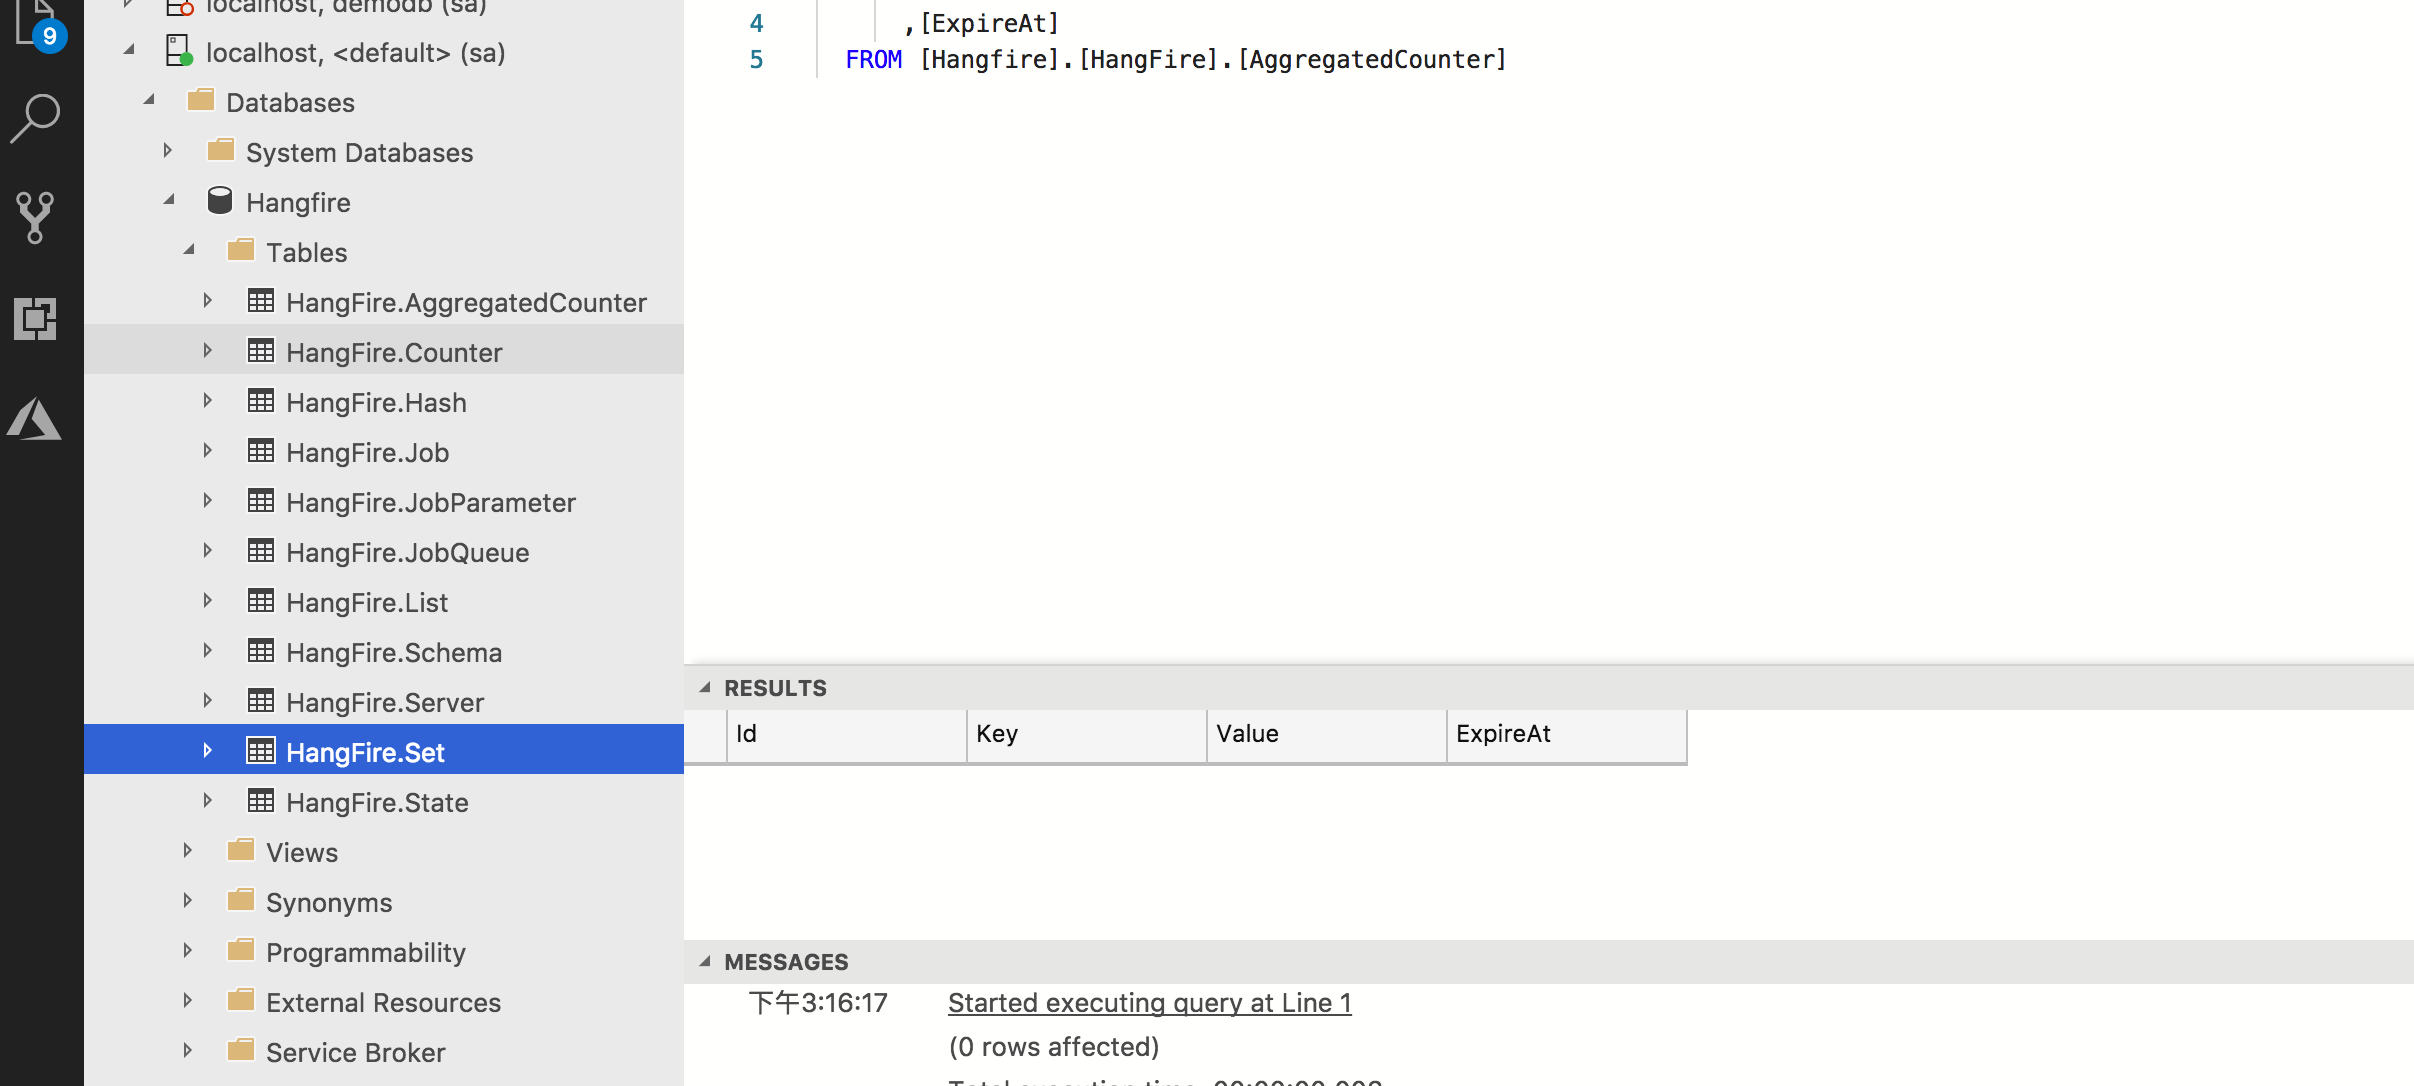The image size is (2414, 1086).
Task: Click the localhost default server icon
Action: click(x=179, y=51)
